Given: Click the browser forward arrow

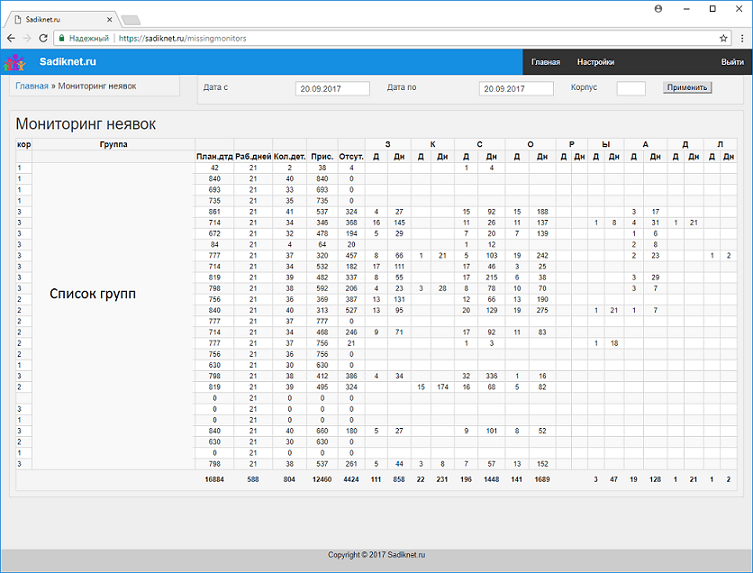Looking at the screenshot, I should click(28, 38).
